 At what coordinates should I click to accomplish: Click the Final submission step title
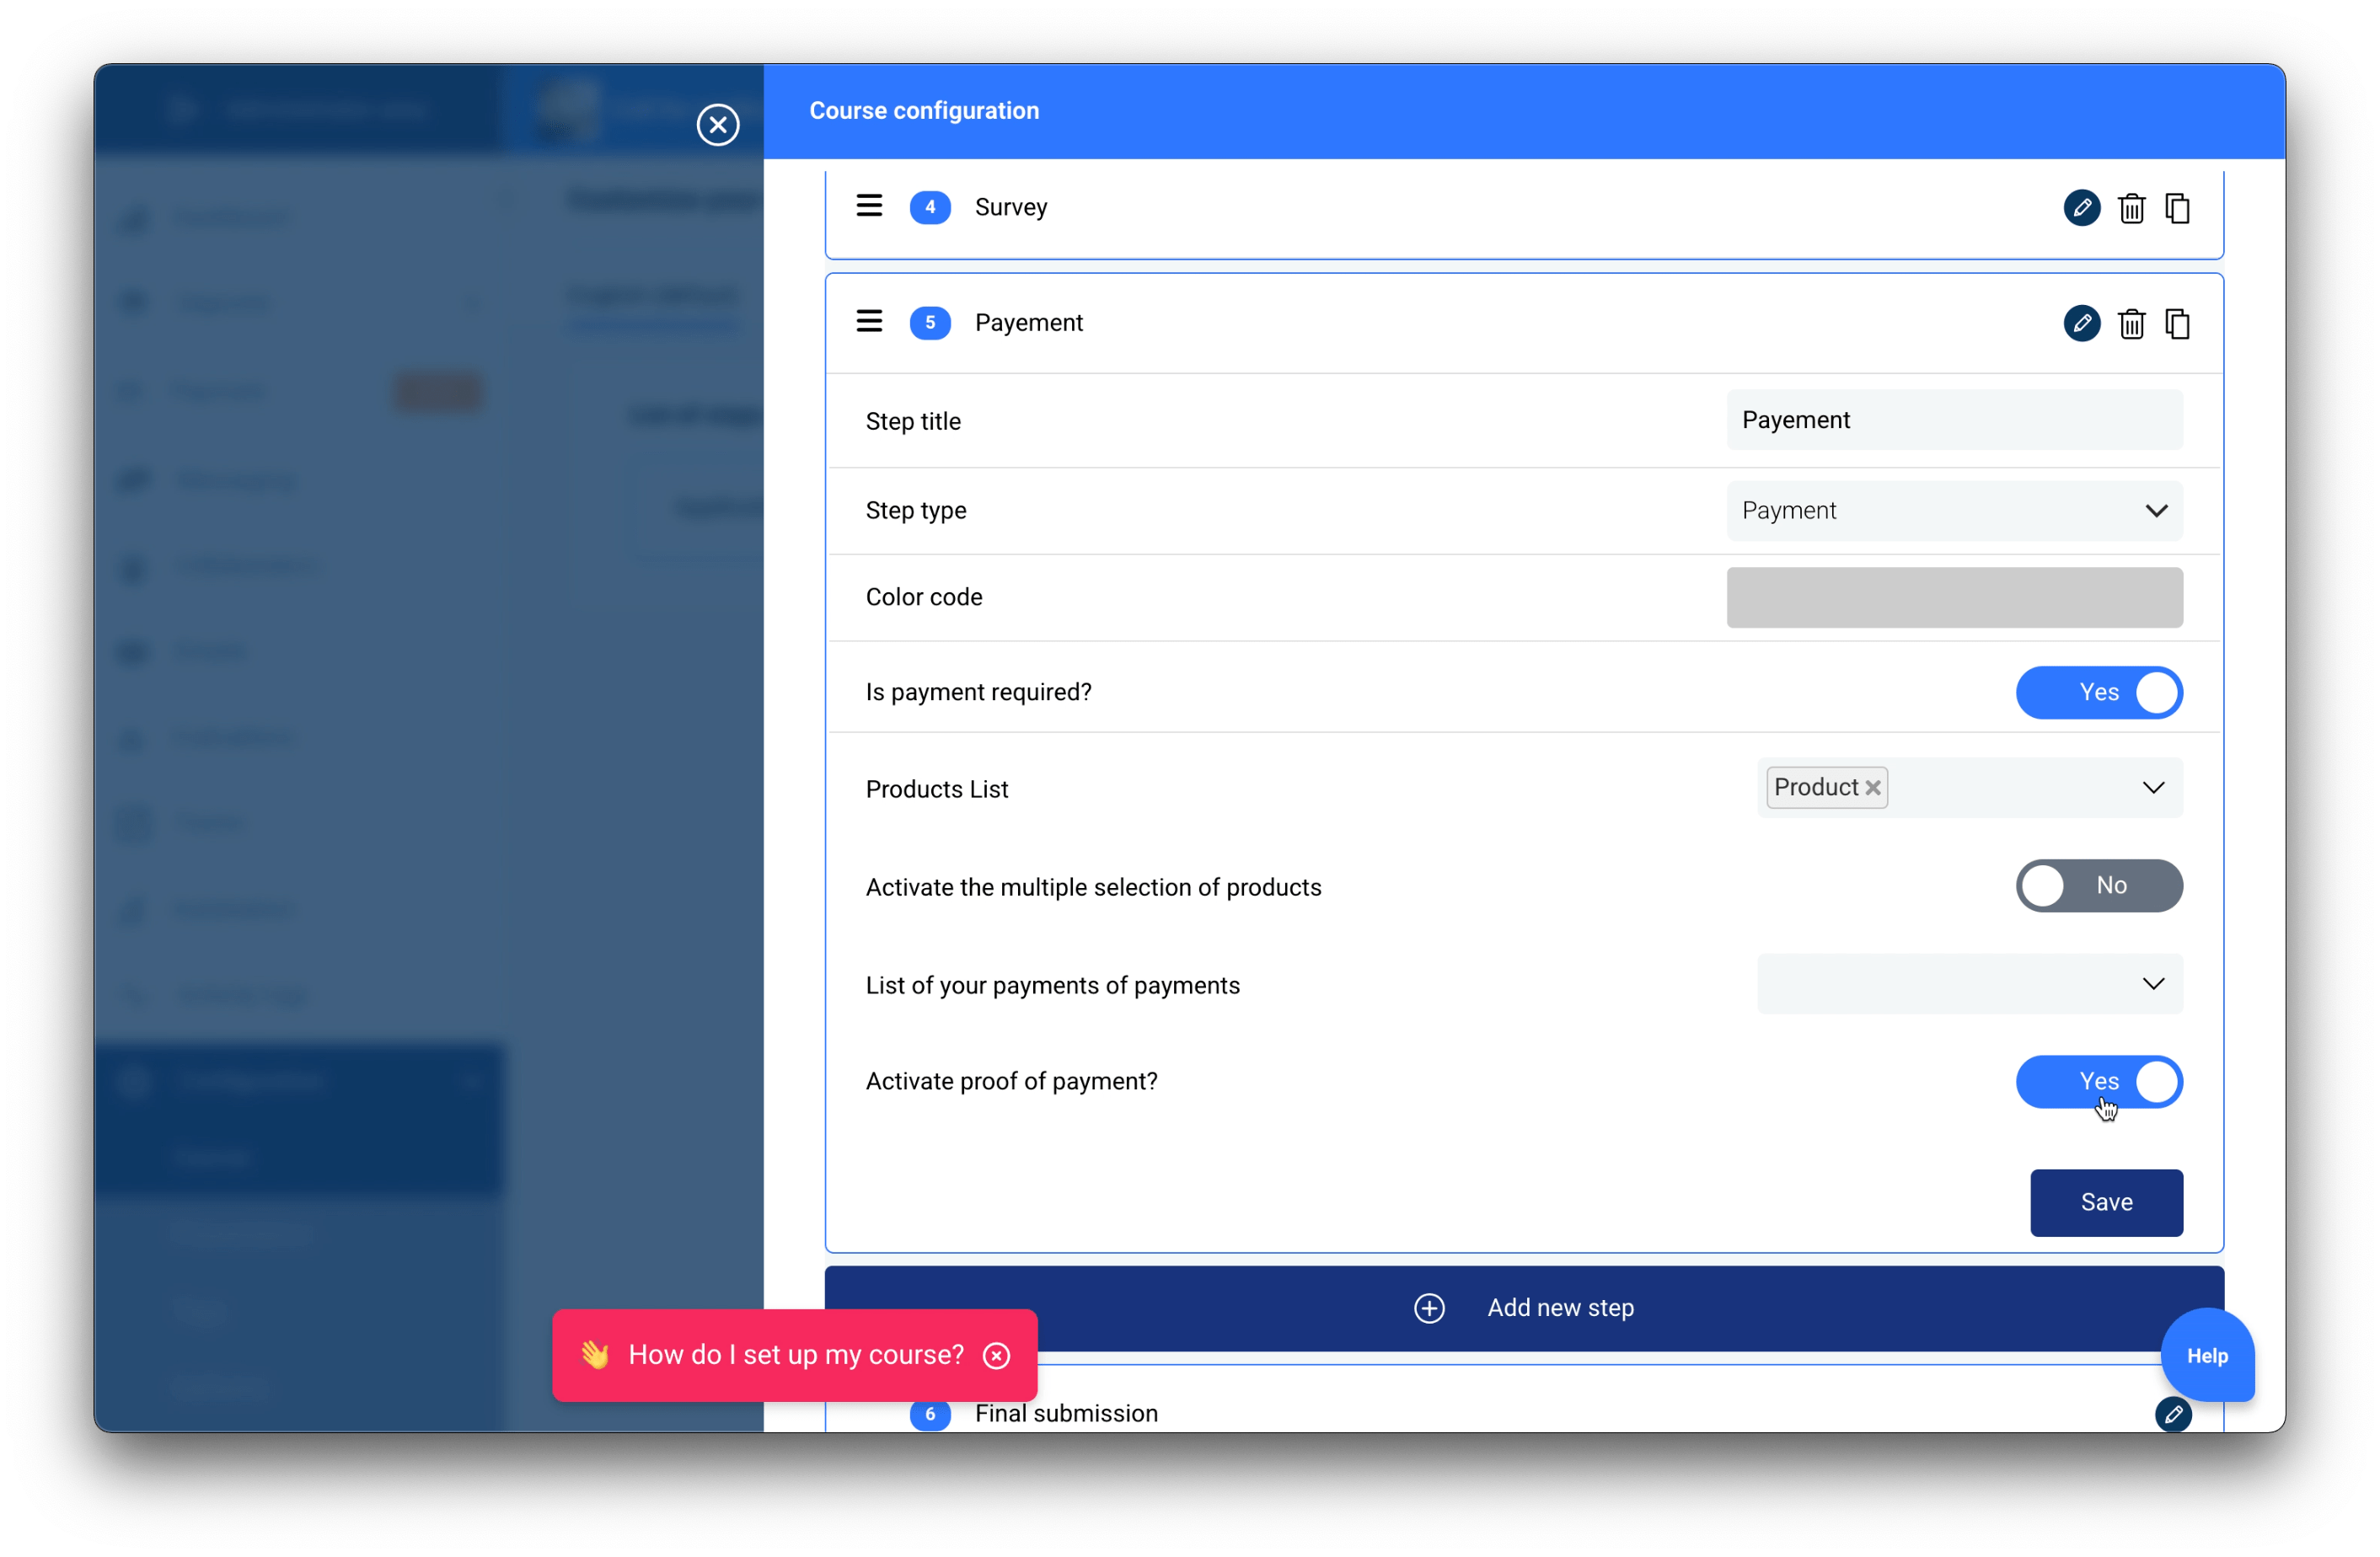click(1066, 1413)
